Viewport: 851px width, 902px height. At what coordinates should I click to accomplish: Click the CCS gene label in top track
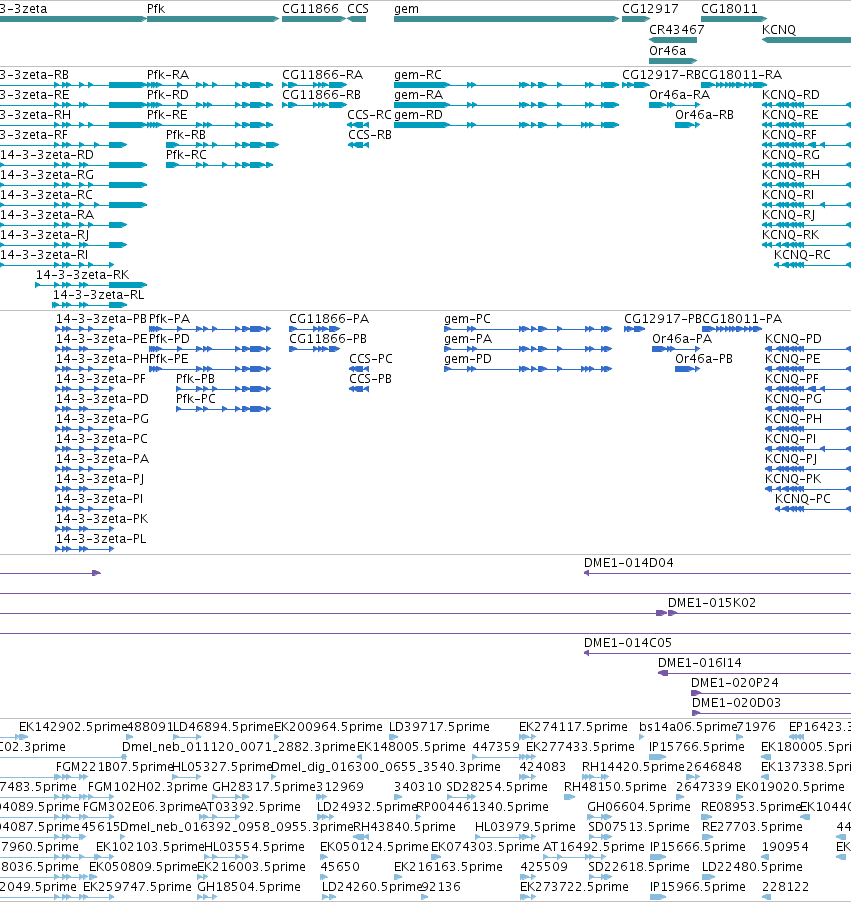click(358, 9)
